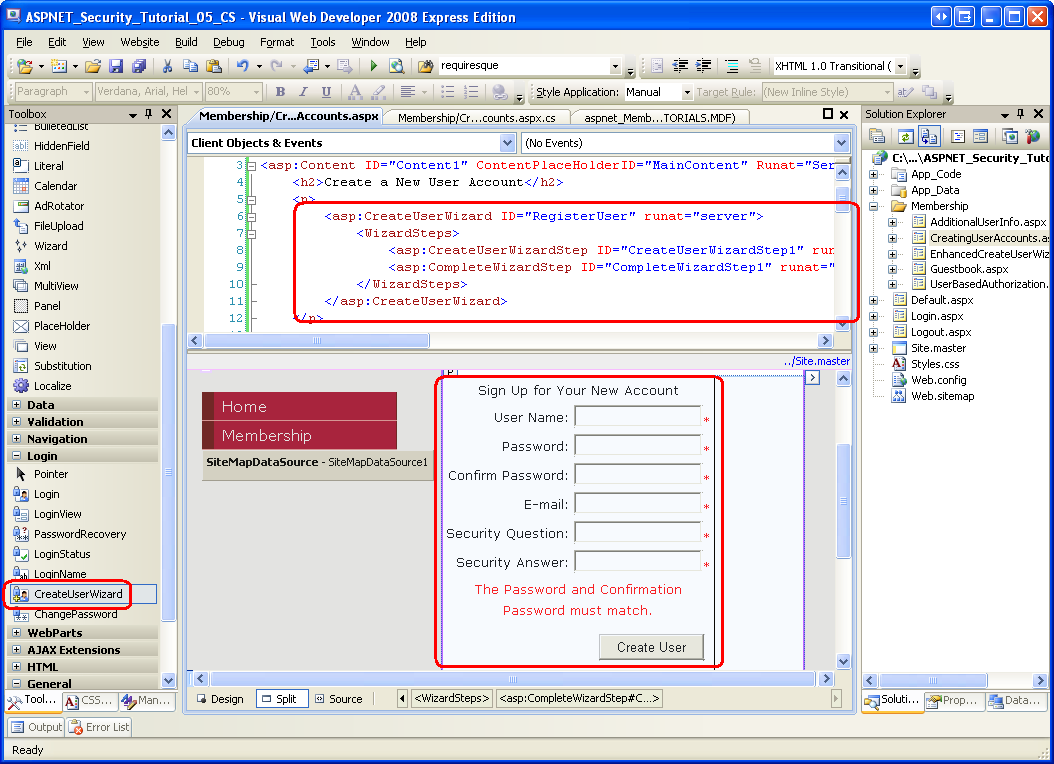
Task: Expand the App_Code folder node
Action: click(873, 174)
